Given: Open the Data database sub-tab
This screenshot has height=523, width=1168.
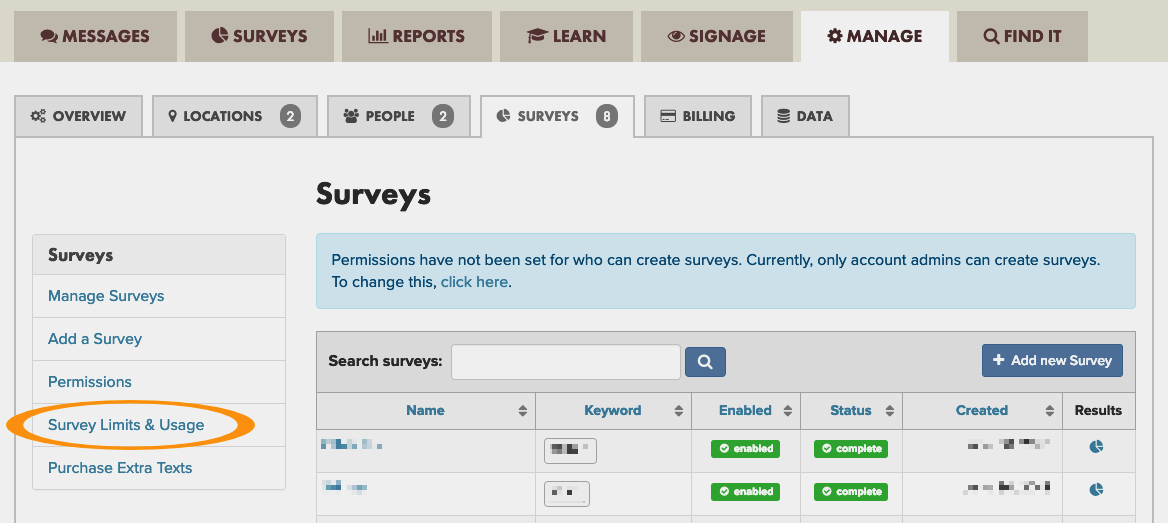Looking at the screenshot, I should [805, 116].
